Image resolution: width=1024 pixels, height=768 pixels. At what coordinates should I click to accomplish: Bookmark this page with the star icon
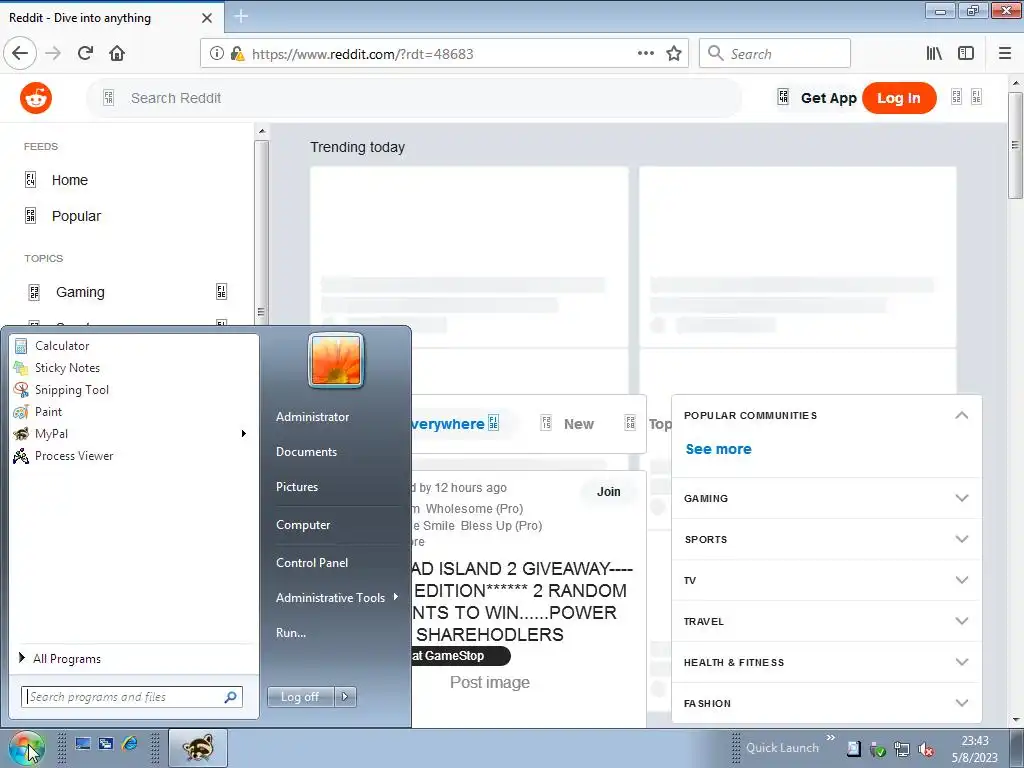(x=674, y=54)
